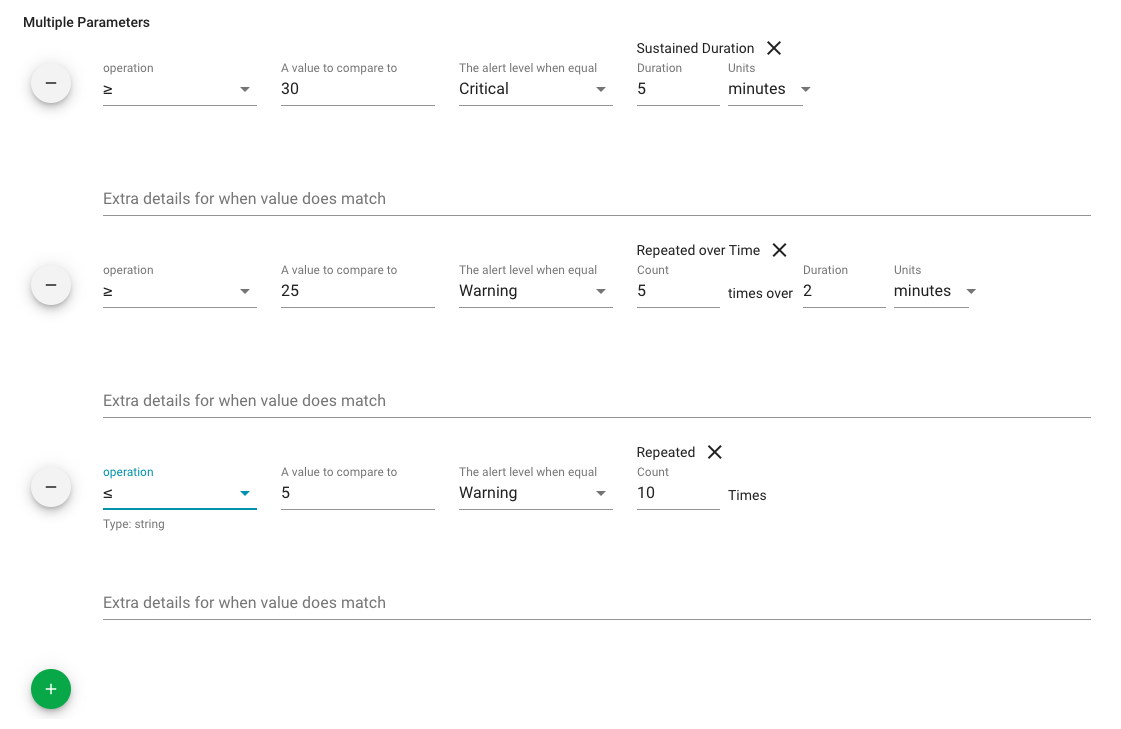Open the operation dropdown in the first row
This screenshot has height=729, width=1121.
[x=180, y=89]
